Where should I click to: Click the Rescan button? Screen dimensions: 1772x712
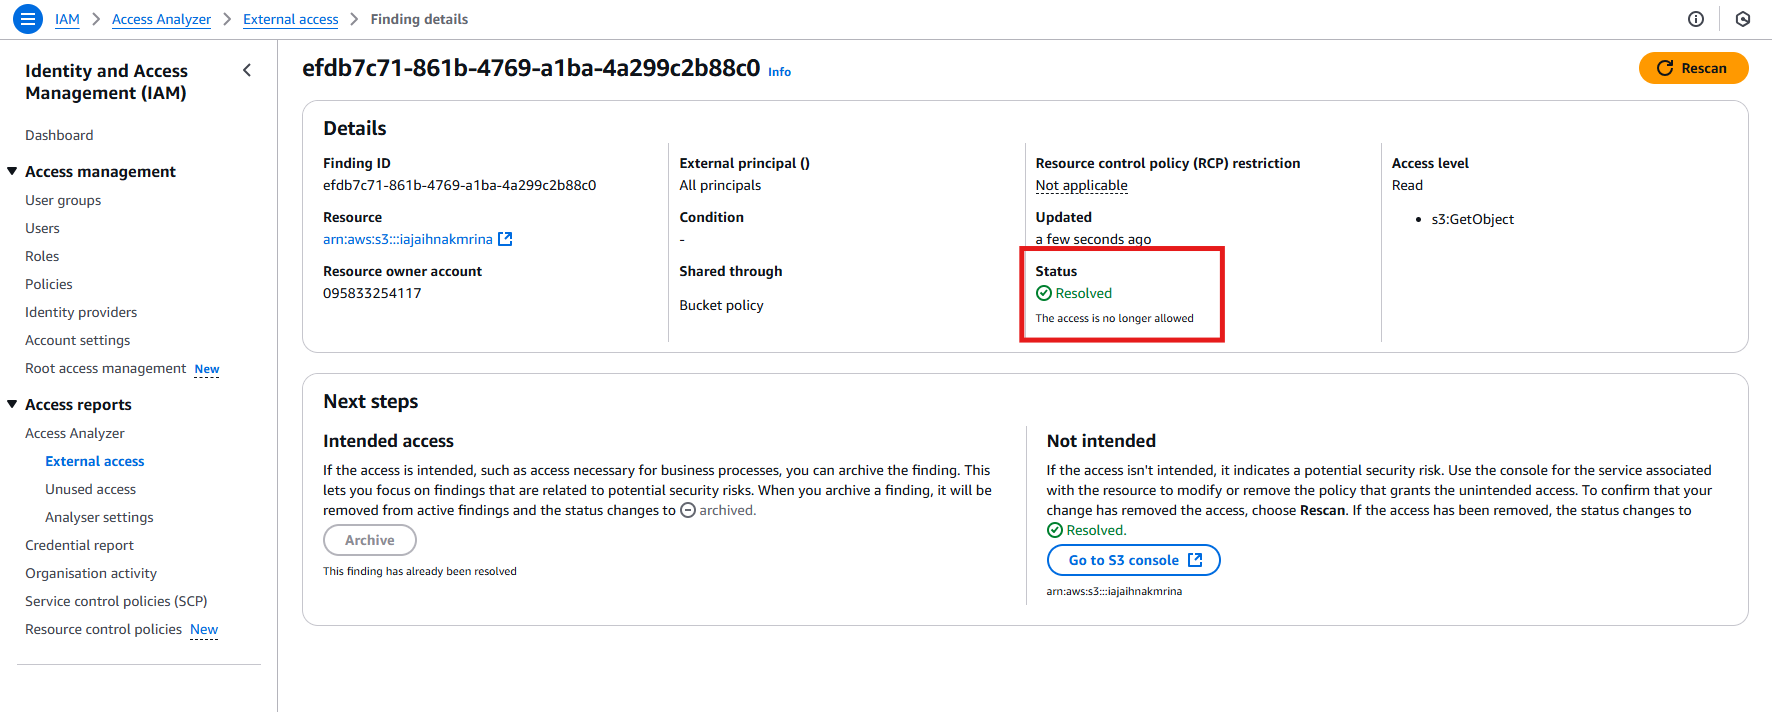tap(1693, 68)
